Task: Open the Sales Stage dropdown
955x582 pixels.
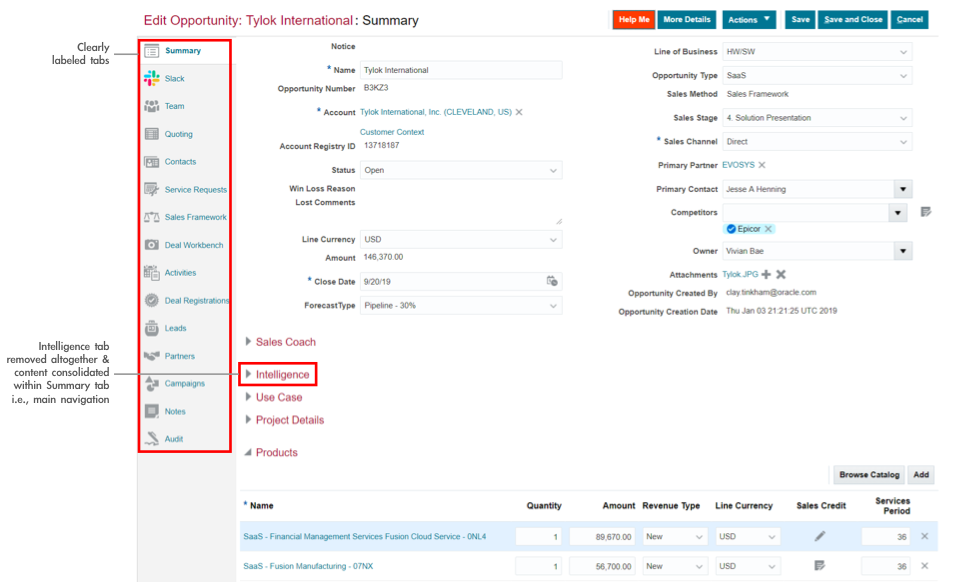Action: (903, 118)
